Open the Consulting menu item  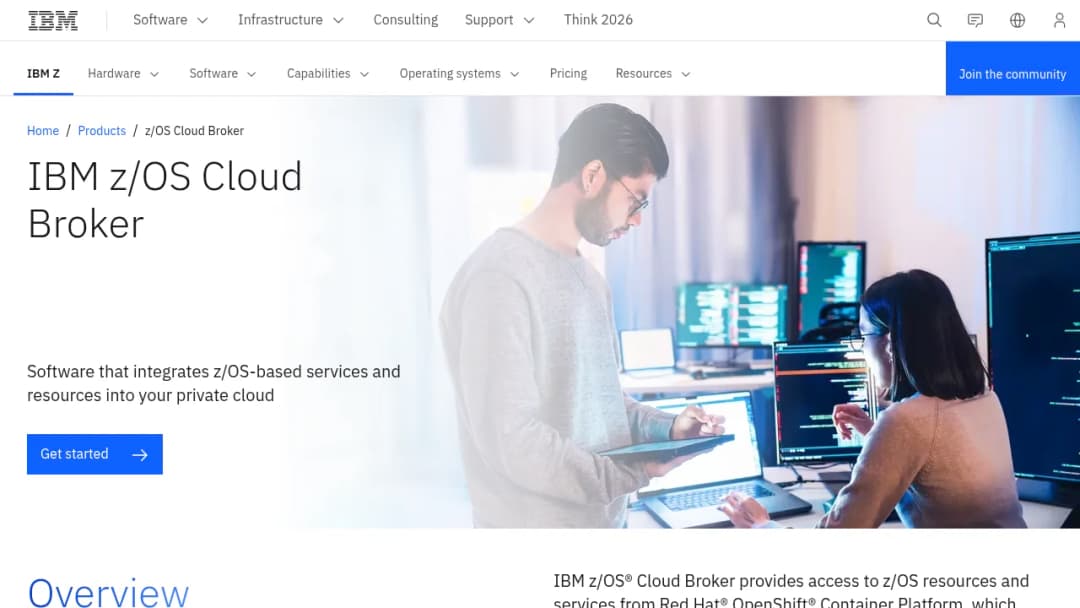pyautogui.click(x=406, y=20)
